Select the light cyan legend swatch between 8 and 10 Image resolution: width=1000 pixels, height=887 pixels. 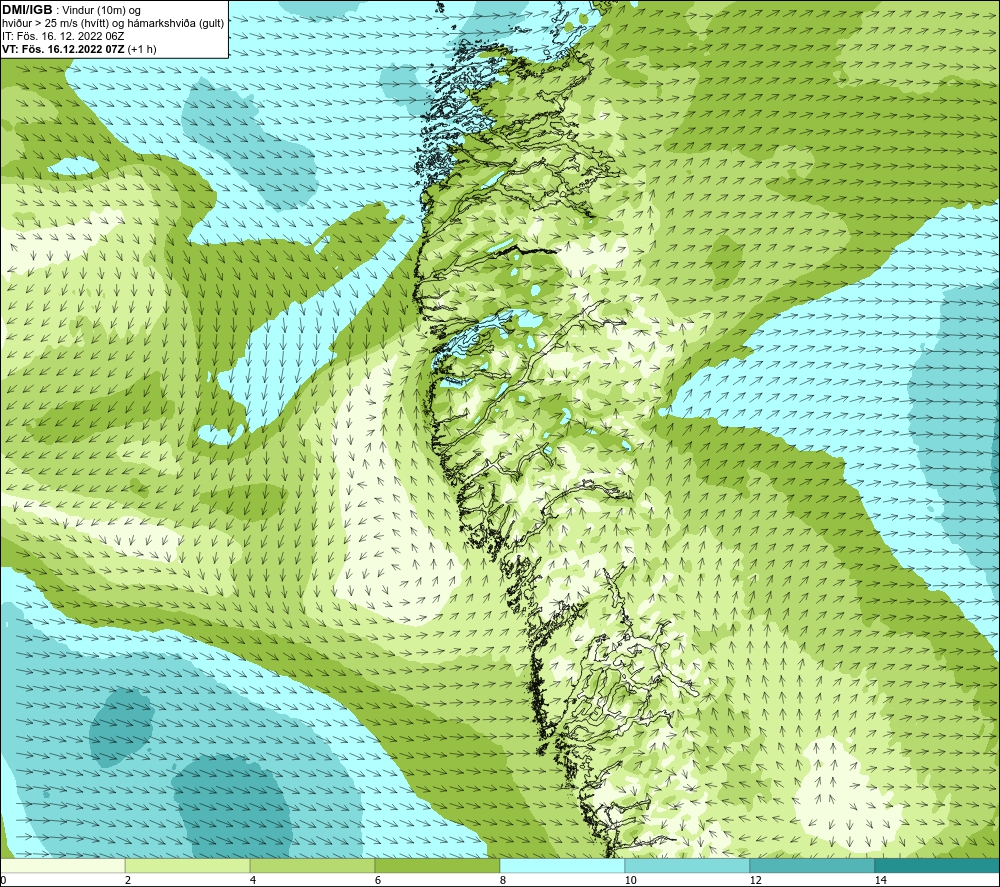pyautogui.click(x=562, y=865)
